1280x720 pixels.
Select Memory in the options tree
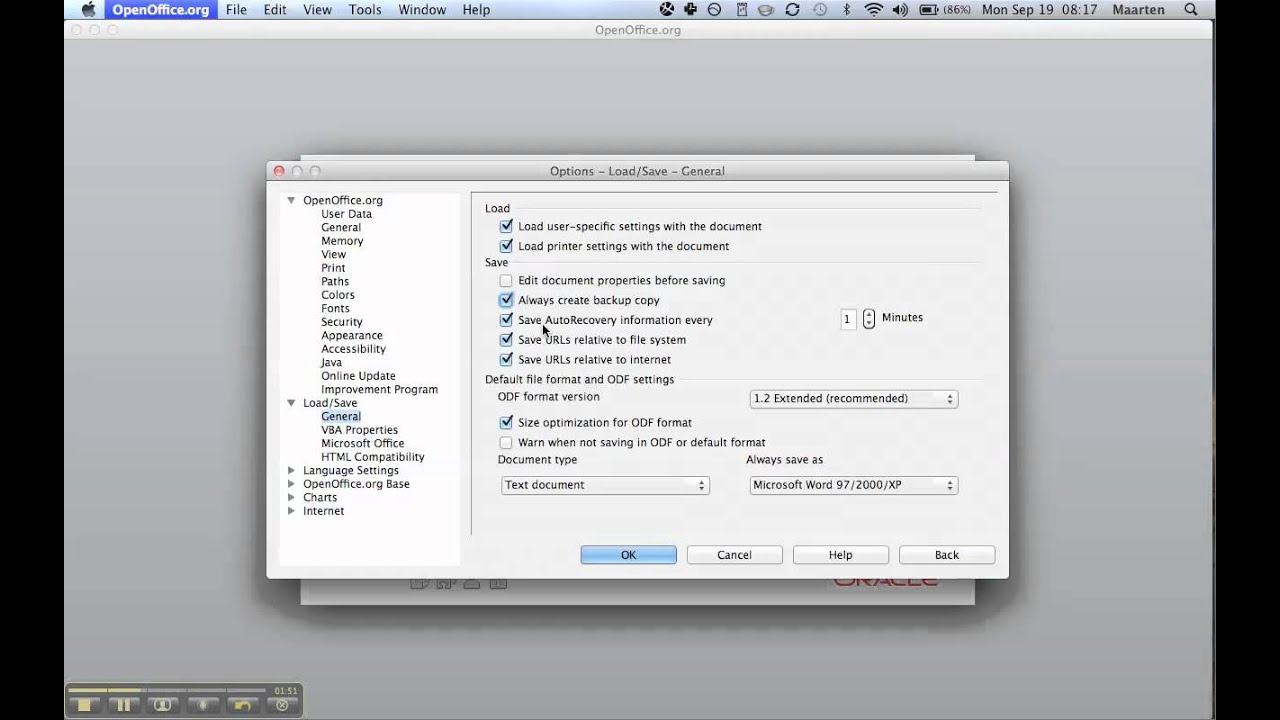tap(342, 241)
